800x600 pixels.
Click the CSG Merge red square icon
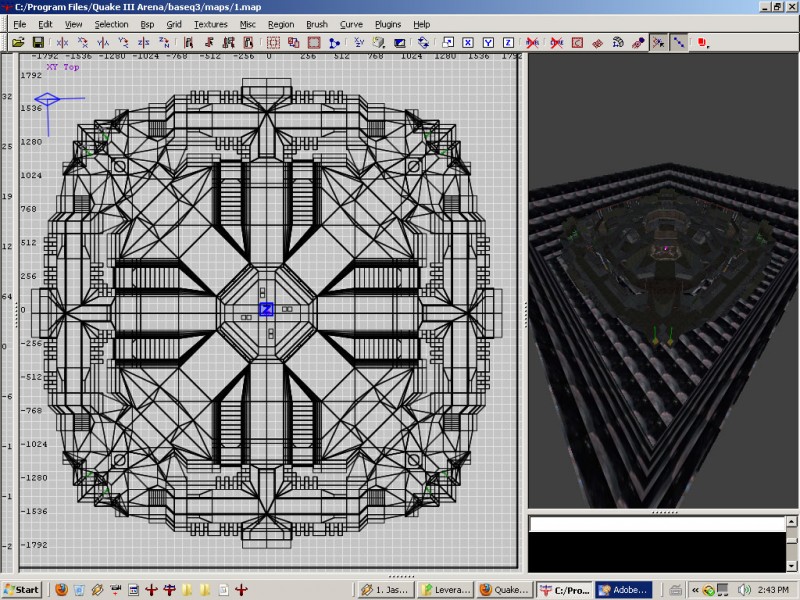tap(314, 42)
